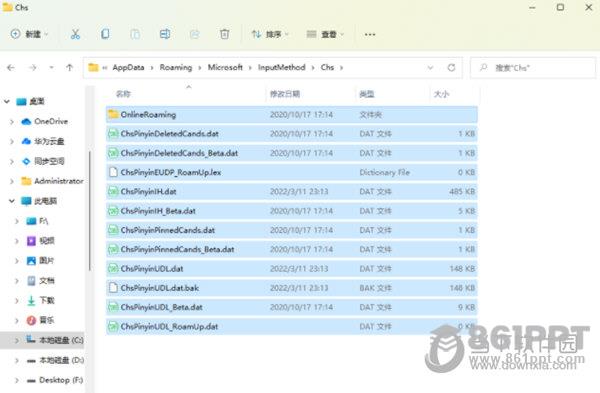Select ChsPinyinDeletedCands_Beta.dat file

click(x=292, y=153)
